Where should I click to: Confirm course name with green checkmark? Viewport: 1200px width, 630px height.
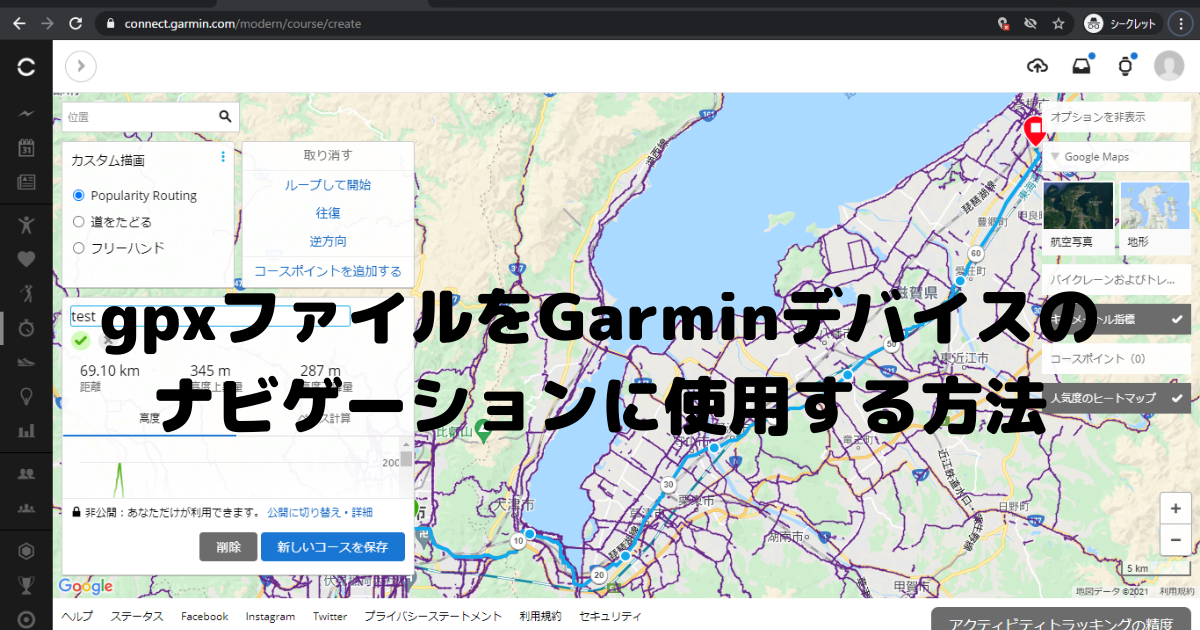(81, 341)
